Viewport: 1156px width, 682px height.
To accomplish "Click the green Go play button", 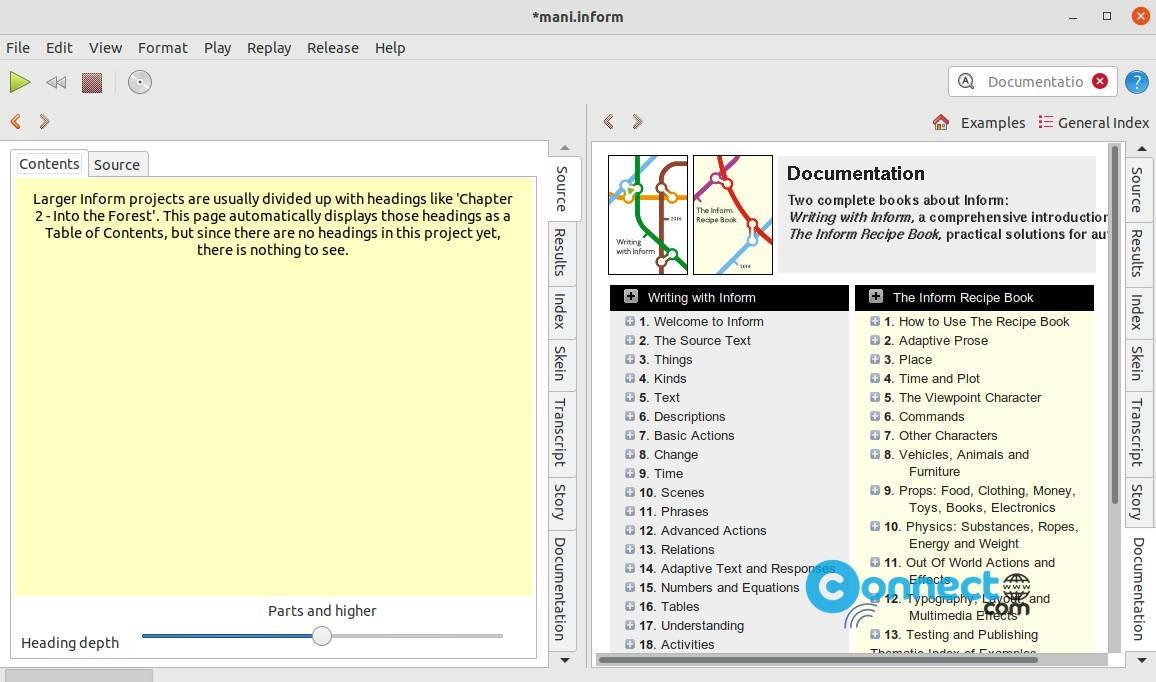I will coord(20,82).
